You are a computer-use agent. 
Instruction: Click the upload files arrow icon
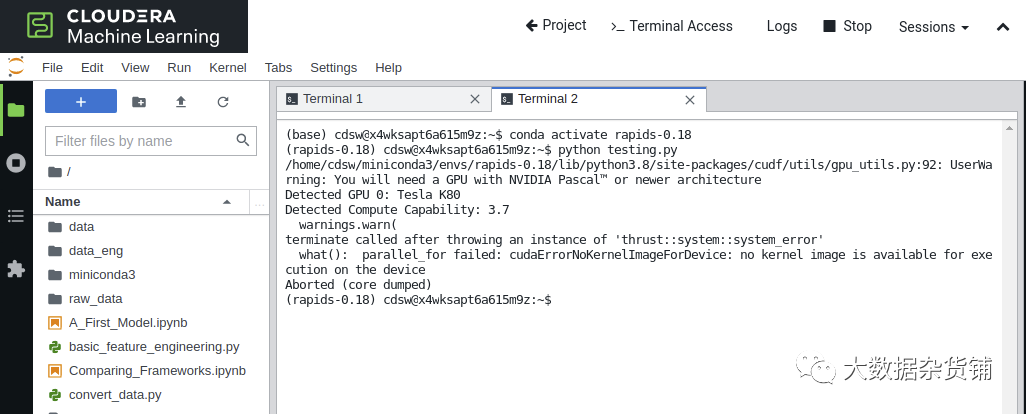pyautogui.click(x=181, y=102)
